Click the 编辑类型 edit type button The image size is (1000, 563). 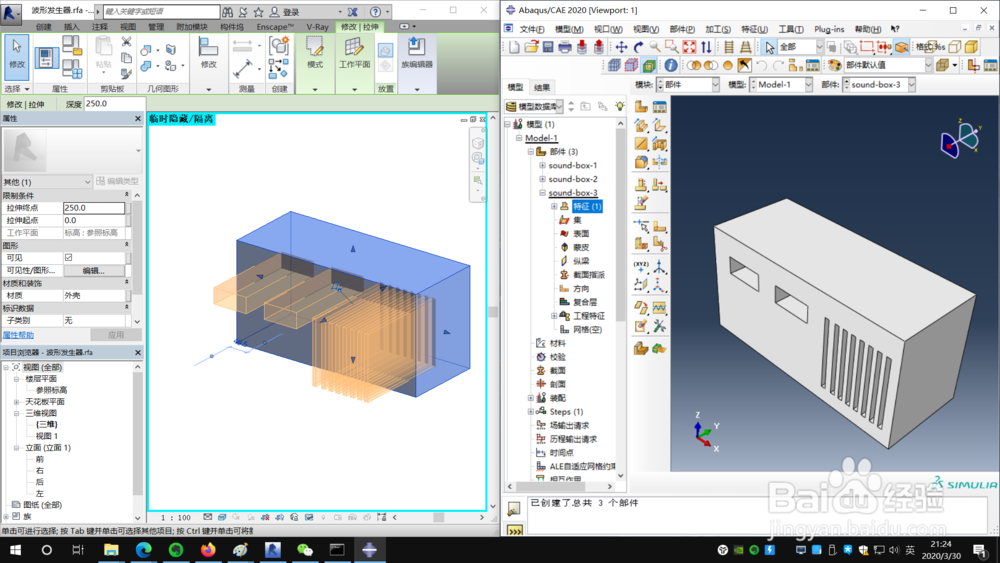117,182
